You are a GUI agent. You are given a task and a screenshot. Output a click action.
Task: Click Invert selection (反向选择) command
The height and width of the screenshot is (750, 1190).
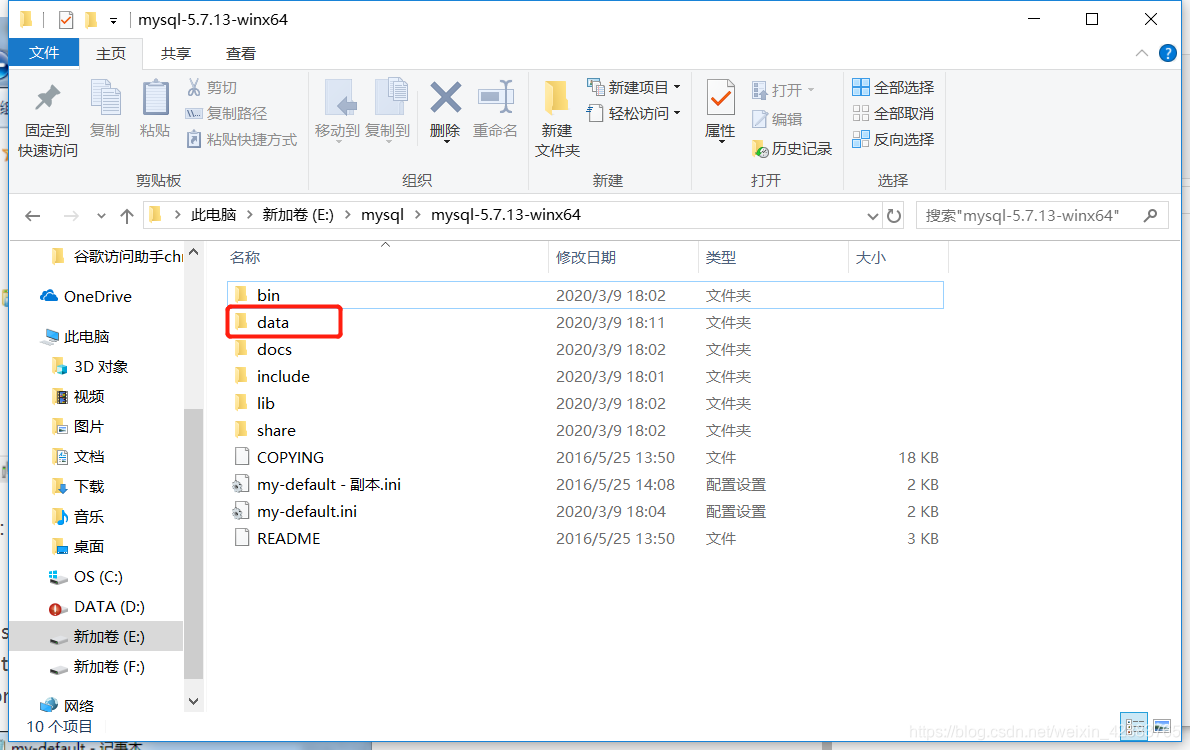(x=892, y=140)
